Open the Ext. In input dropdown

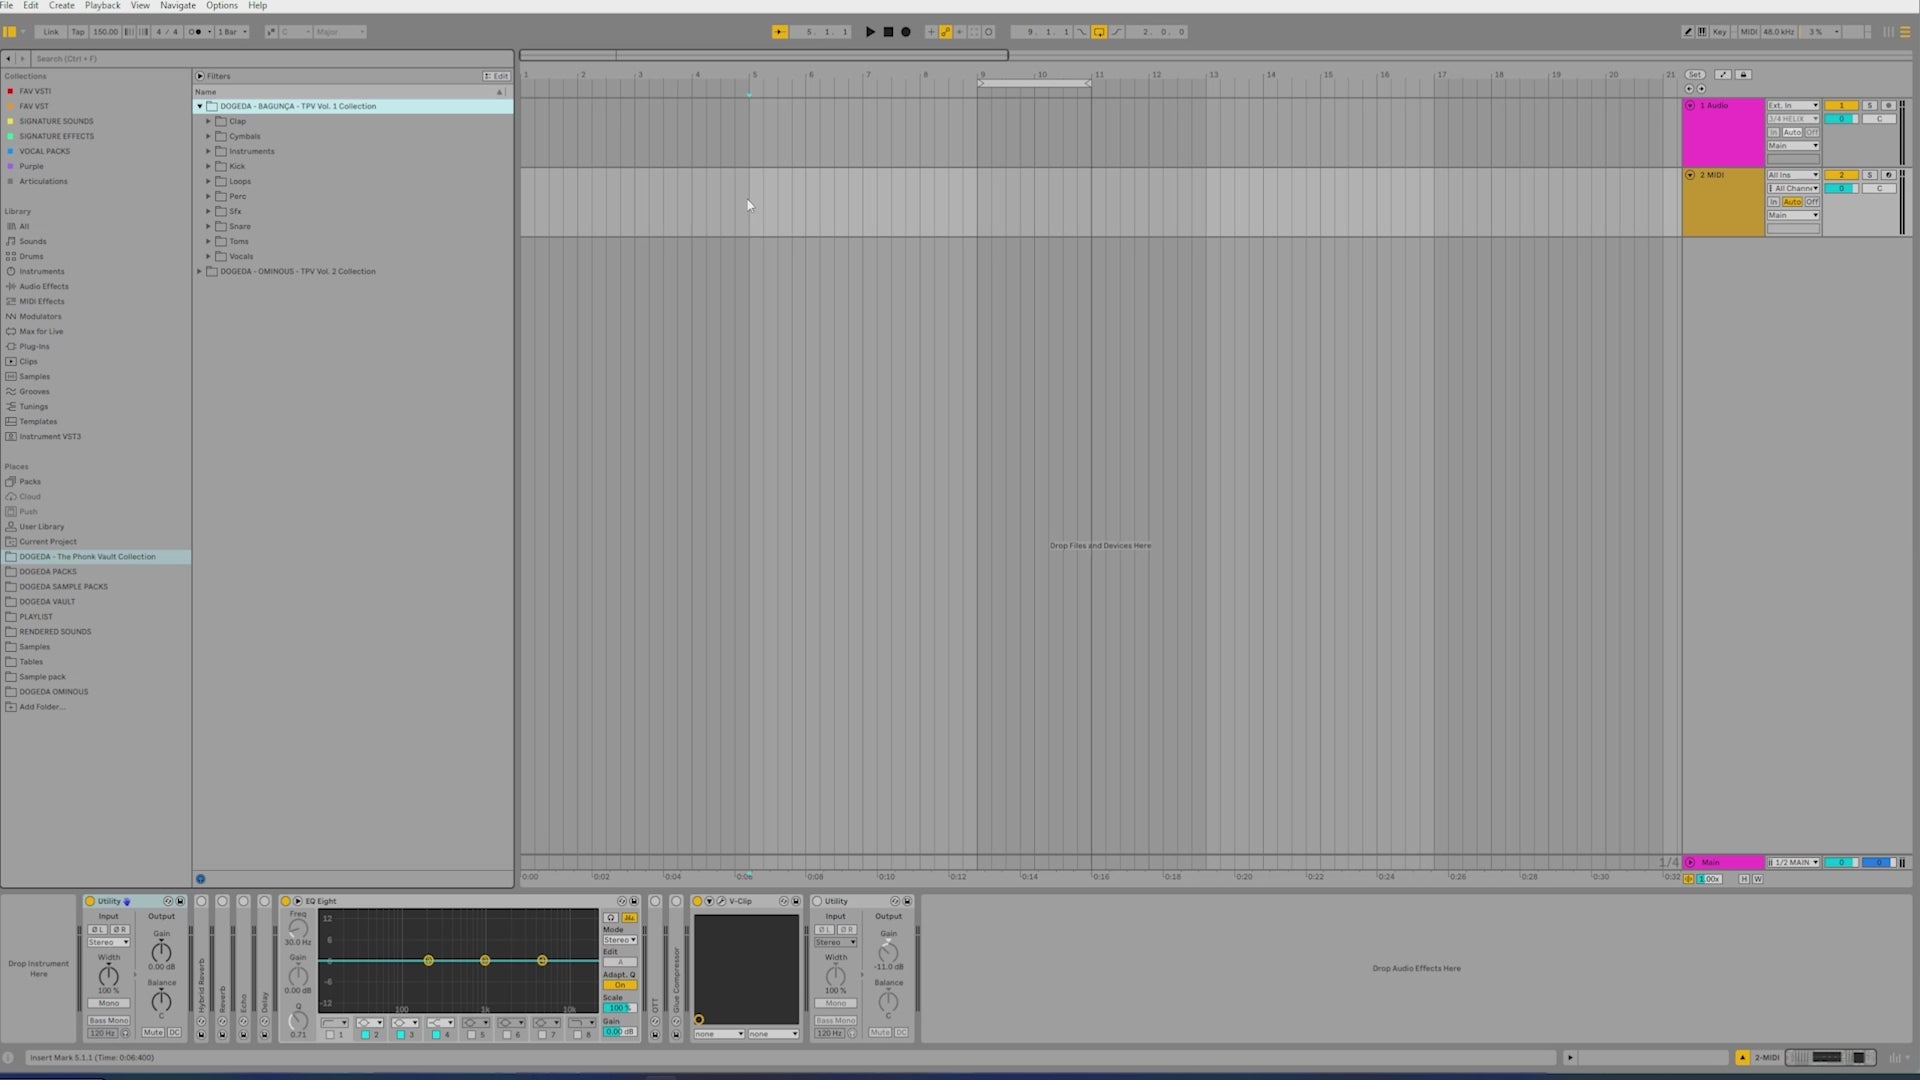(x=1793, y=105)
